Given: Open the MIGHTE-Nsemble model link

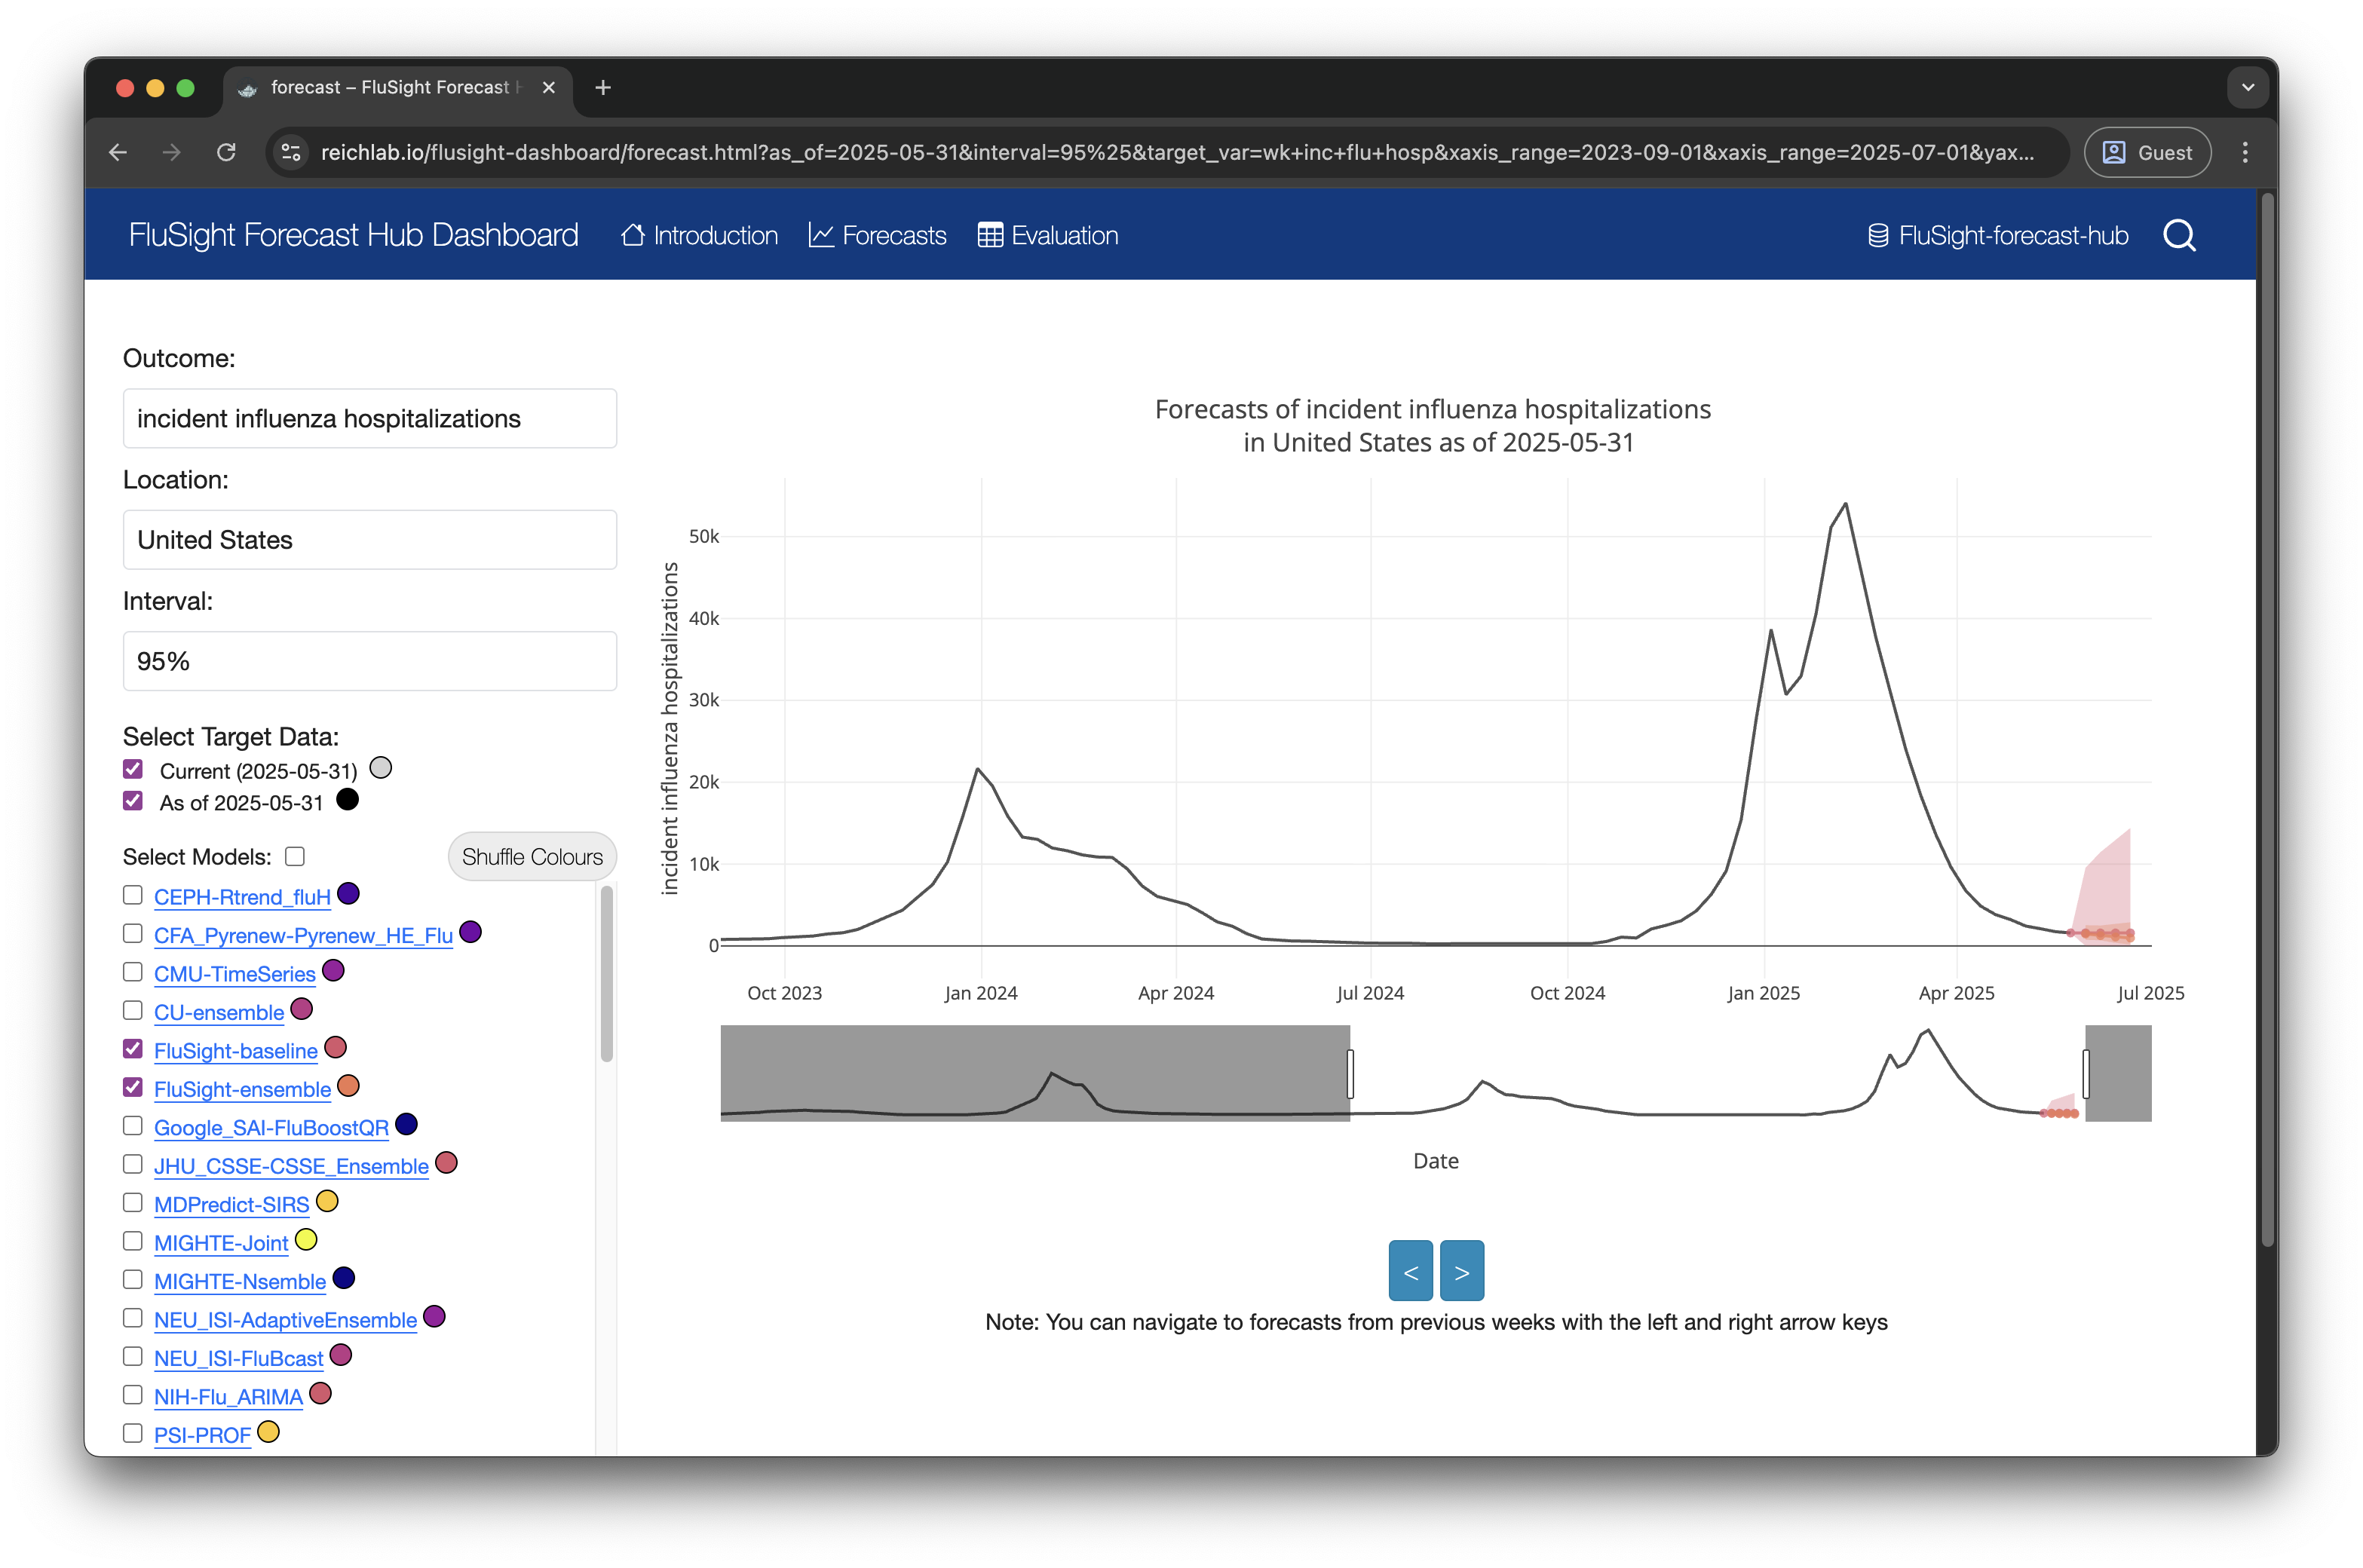Looking at the screenshot, I should (x=240, y=1281).
